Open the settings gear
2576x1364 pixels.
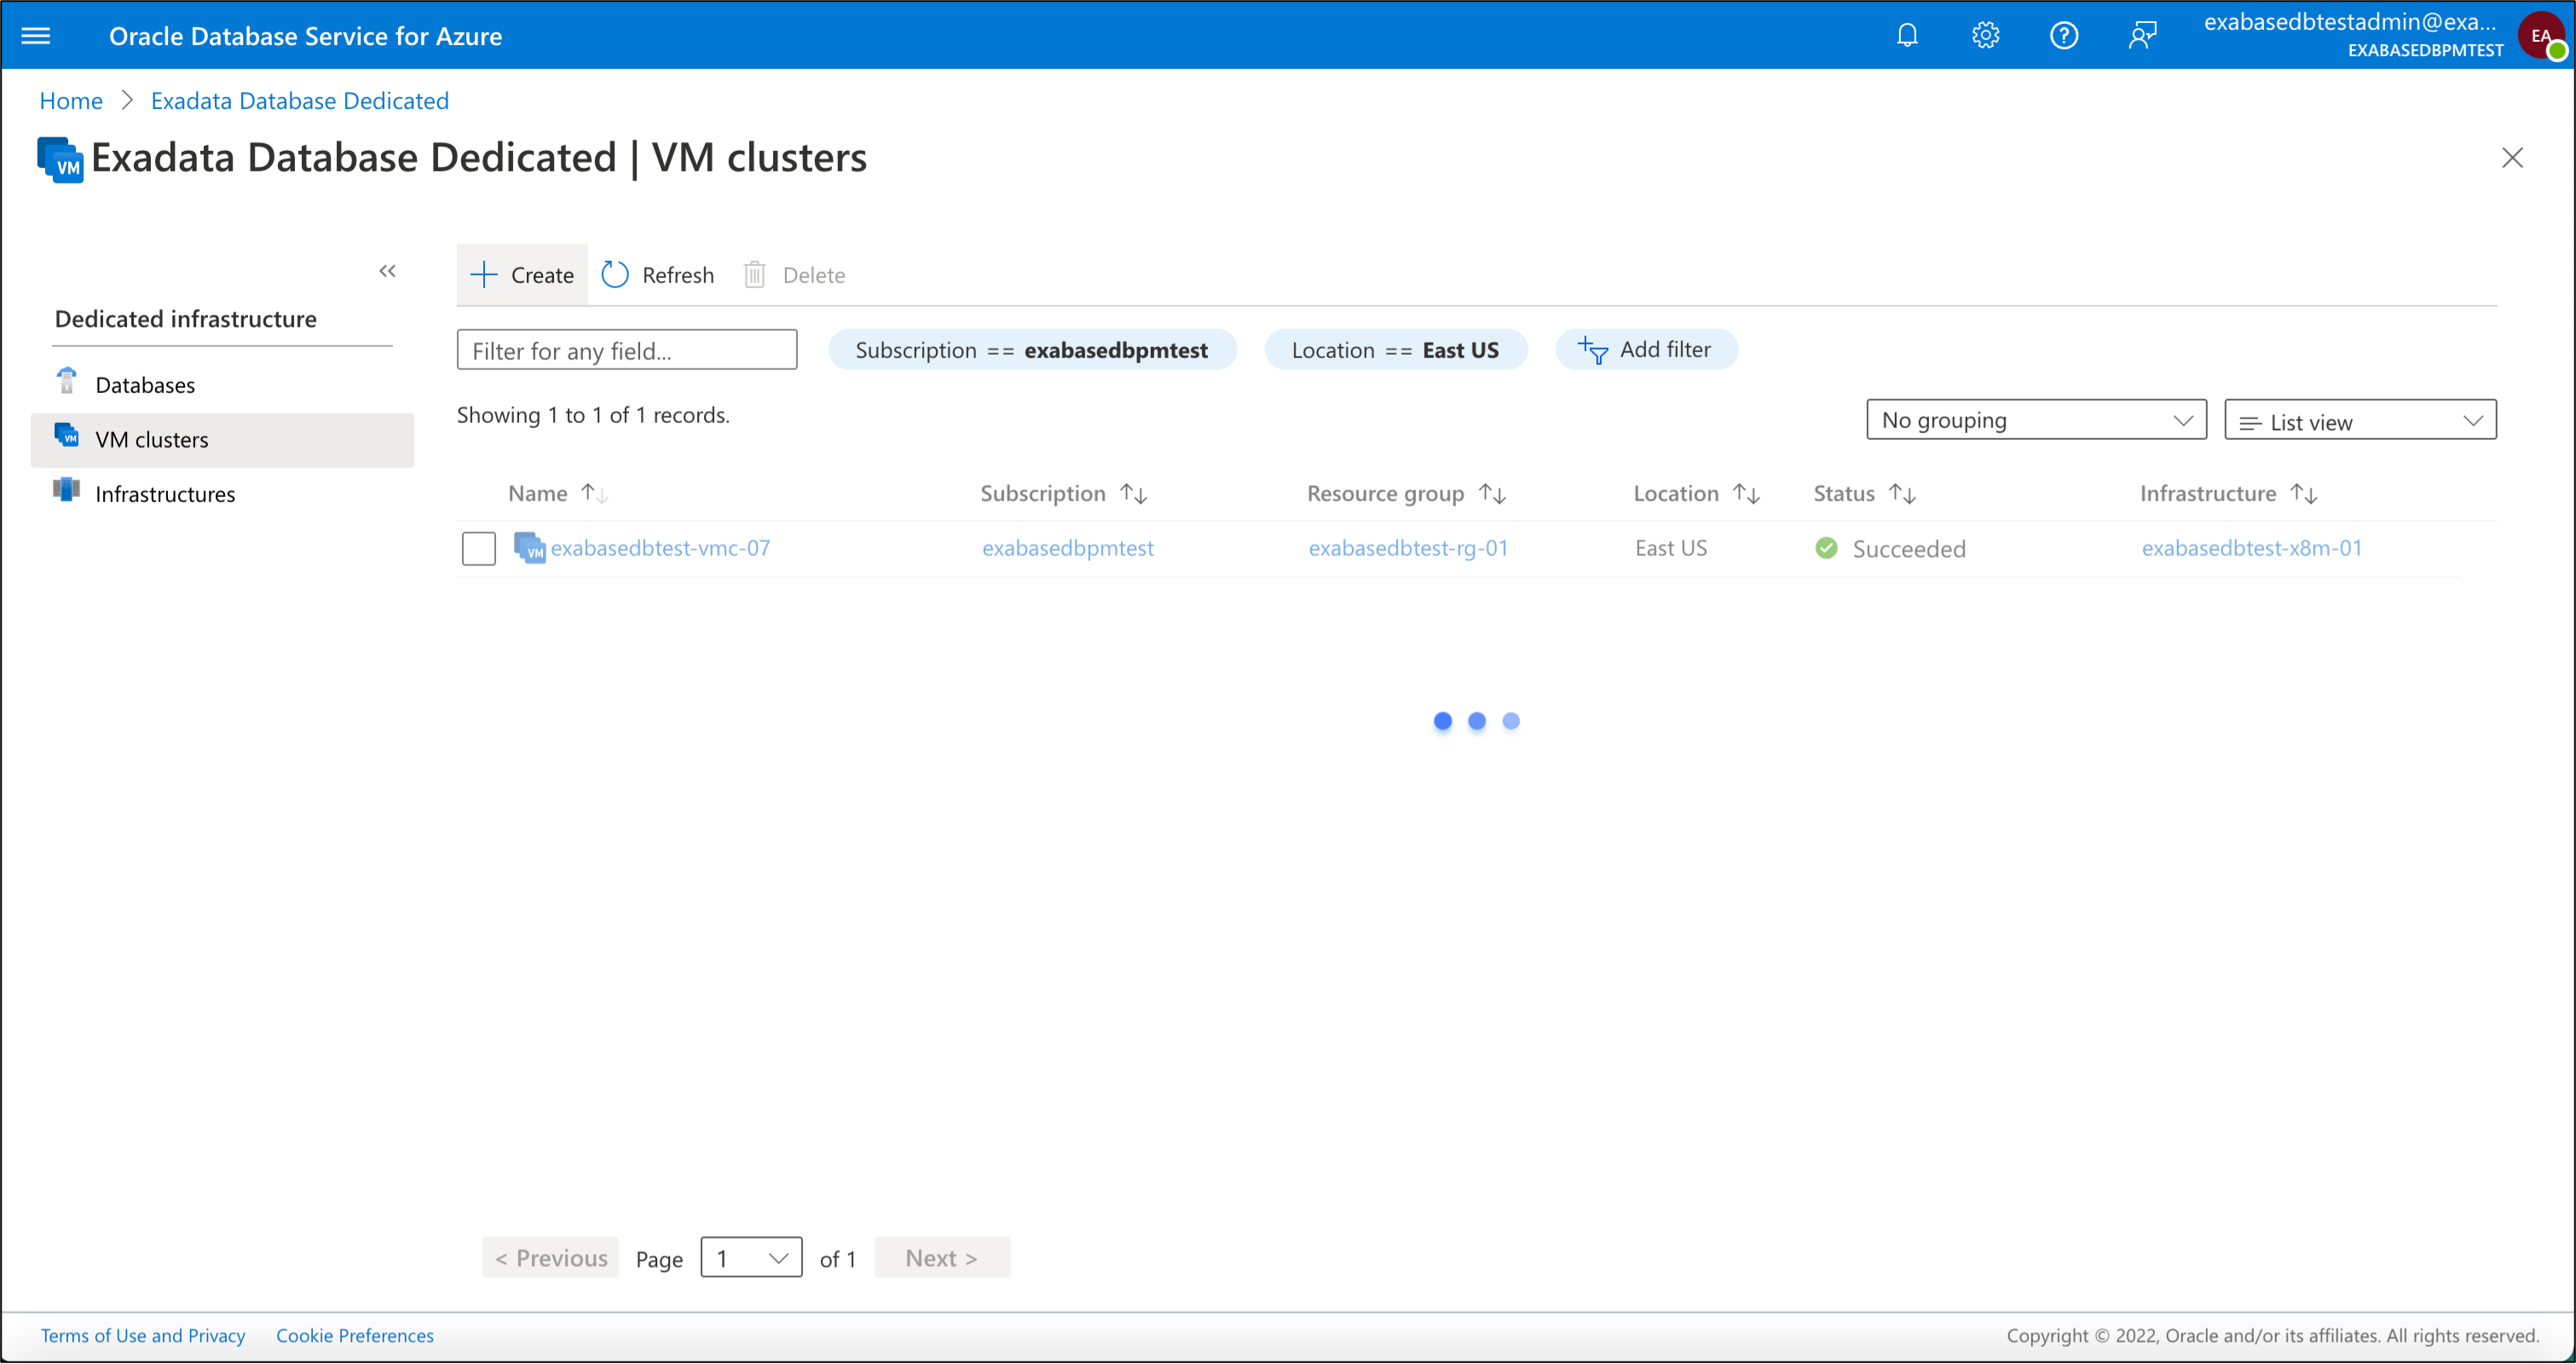coord(1984,35)
